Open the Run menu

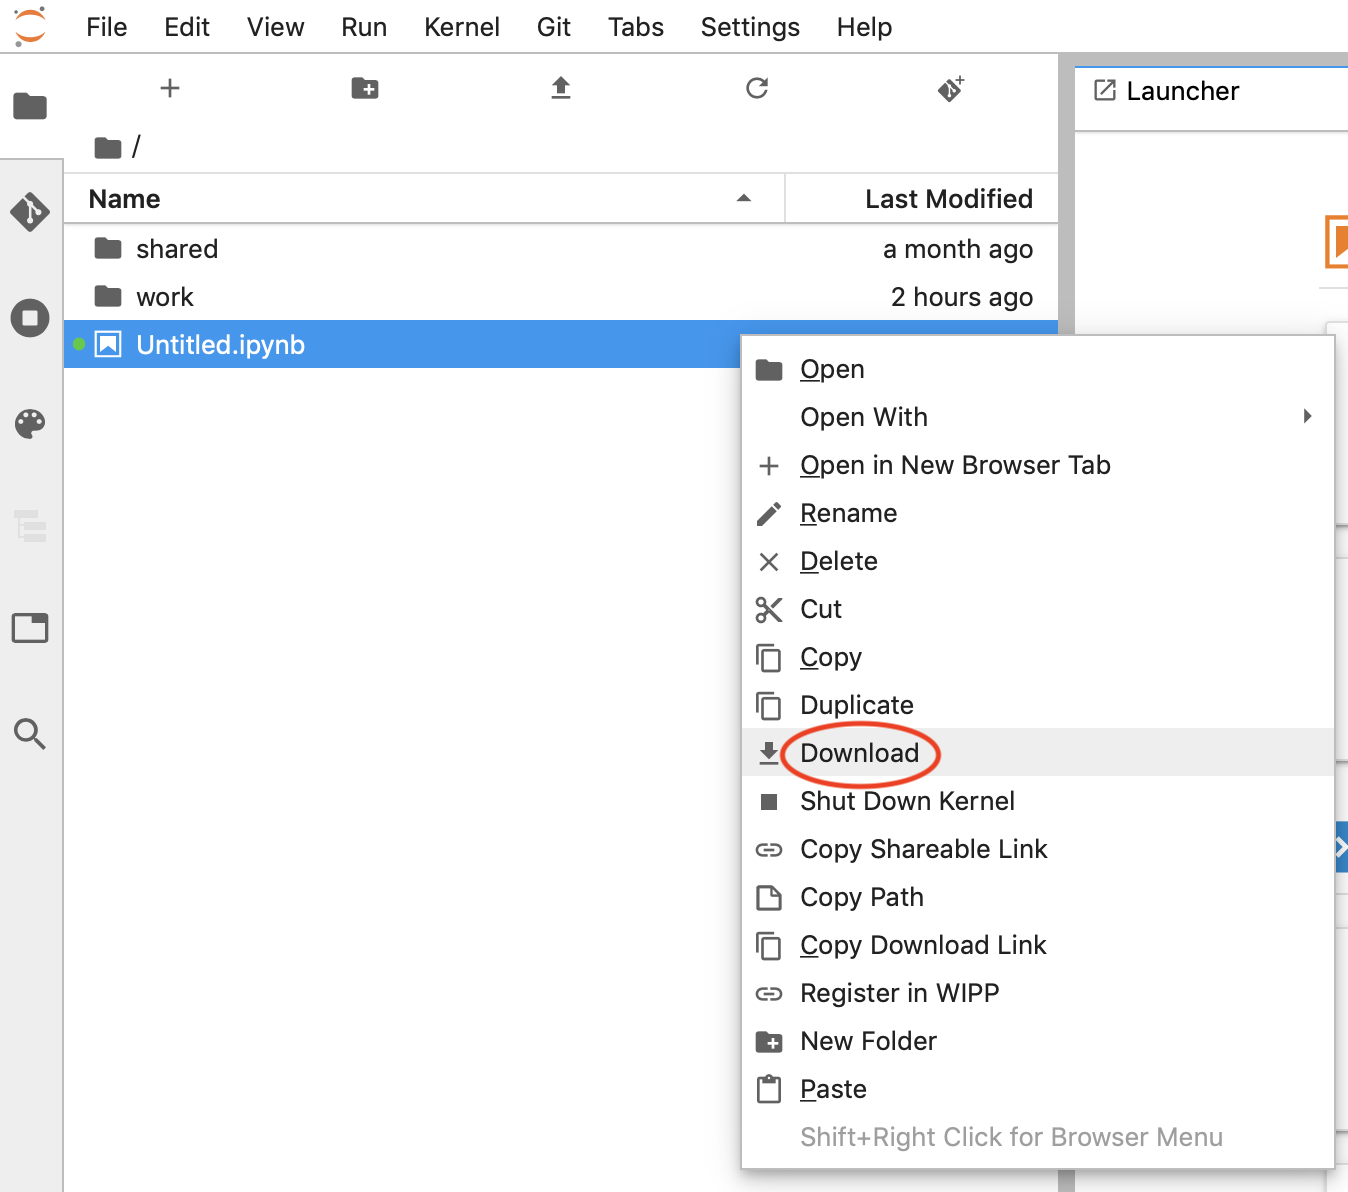(364, 27)
